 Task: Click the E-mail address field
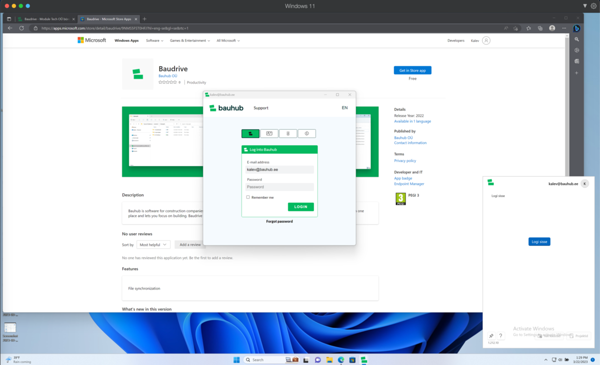click(279, 169)
